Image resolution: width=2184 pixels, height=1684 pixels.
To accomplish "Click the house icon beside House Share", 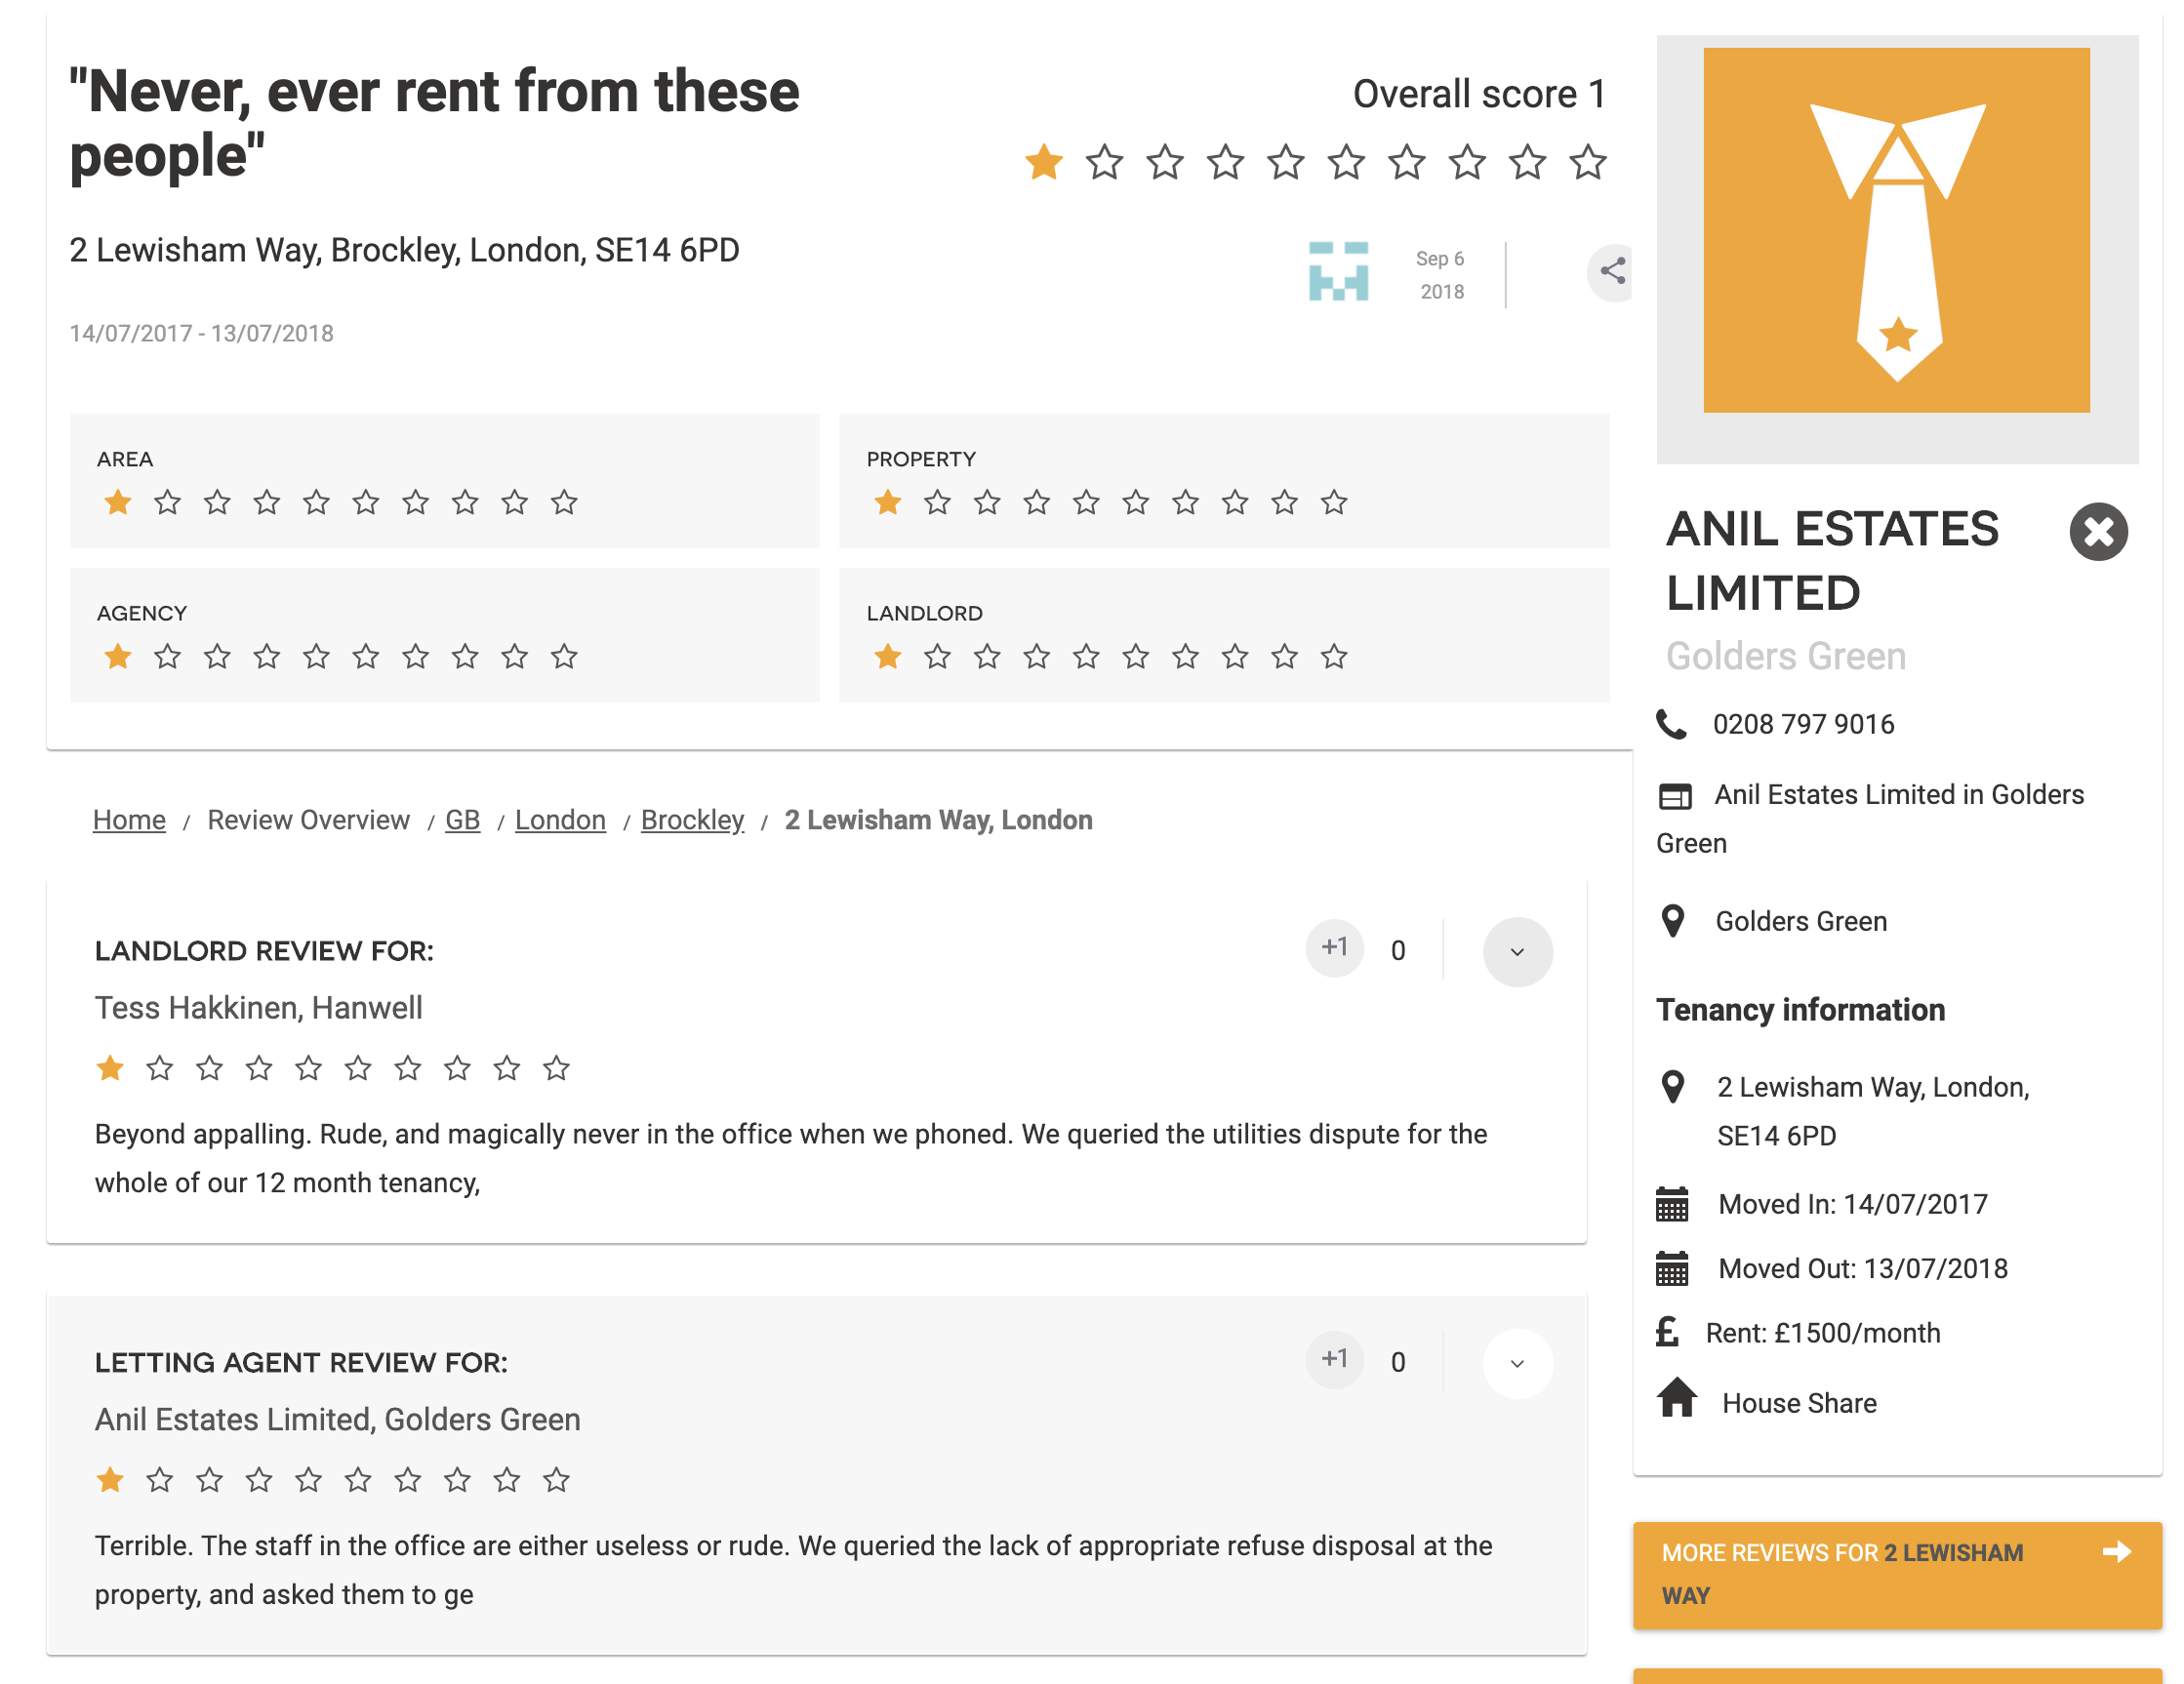I will 1677,1399.
